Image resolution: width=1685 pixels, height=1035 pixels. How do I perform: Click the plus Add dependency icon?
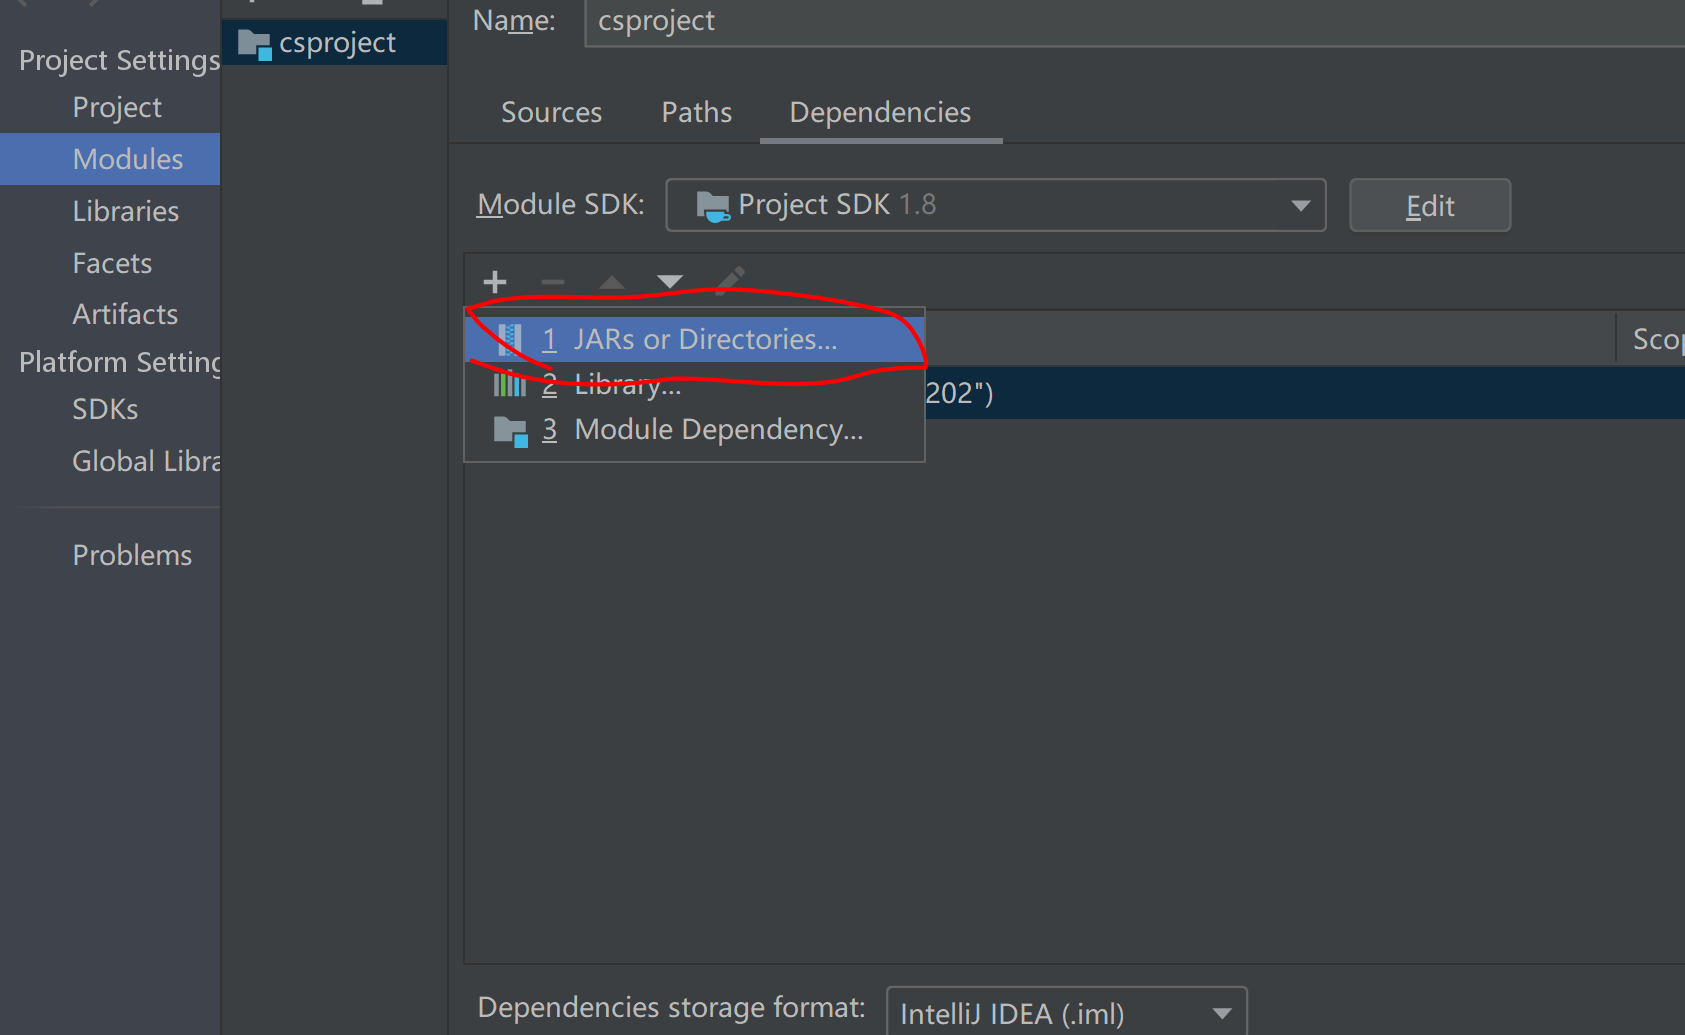point(495,282)
